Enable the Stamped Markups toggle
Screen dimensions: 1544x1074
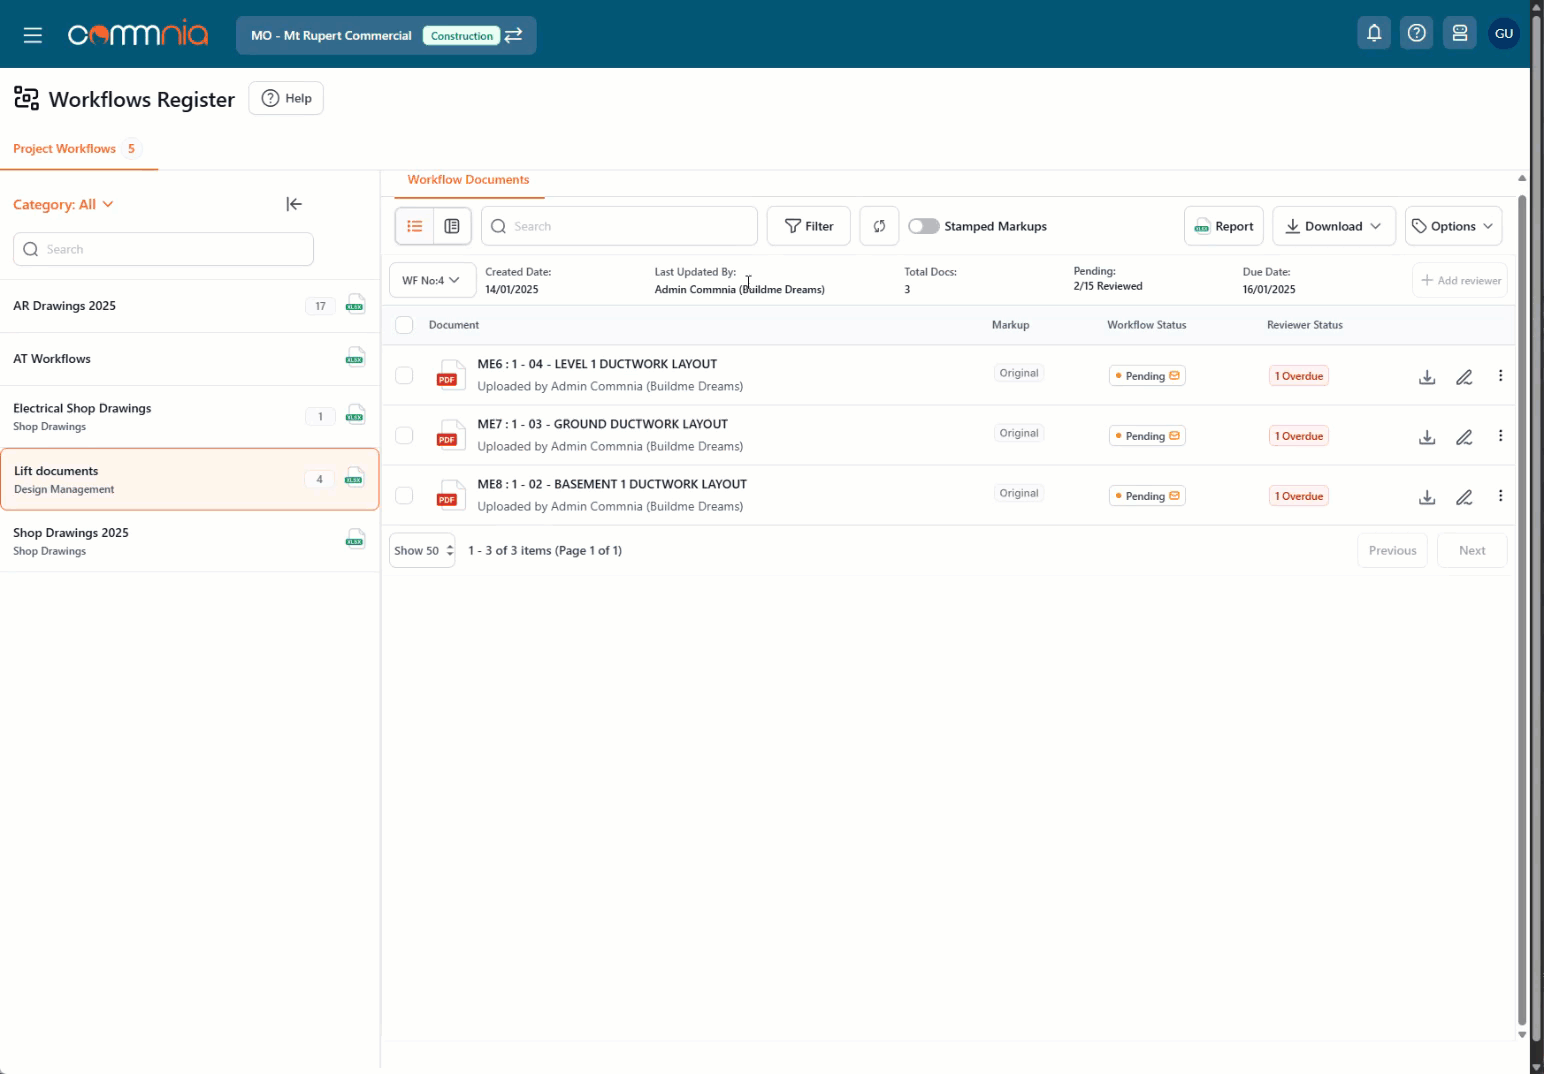[923, 226]
